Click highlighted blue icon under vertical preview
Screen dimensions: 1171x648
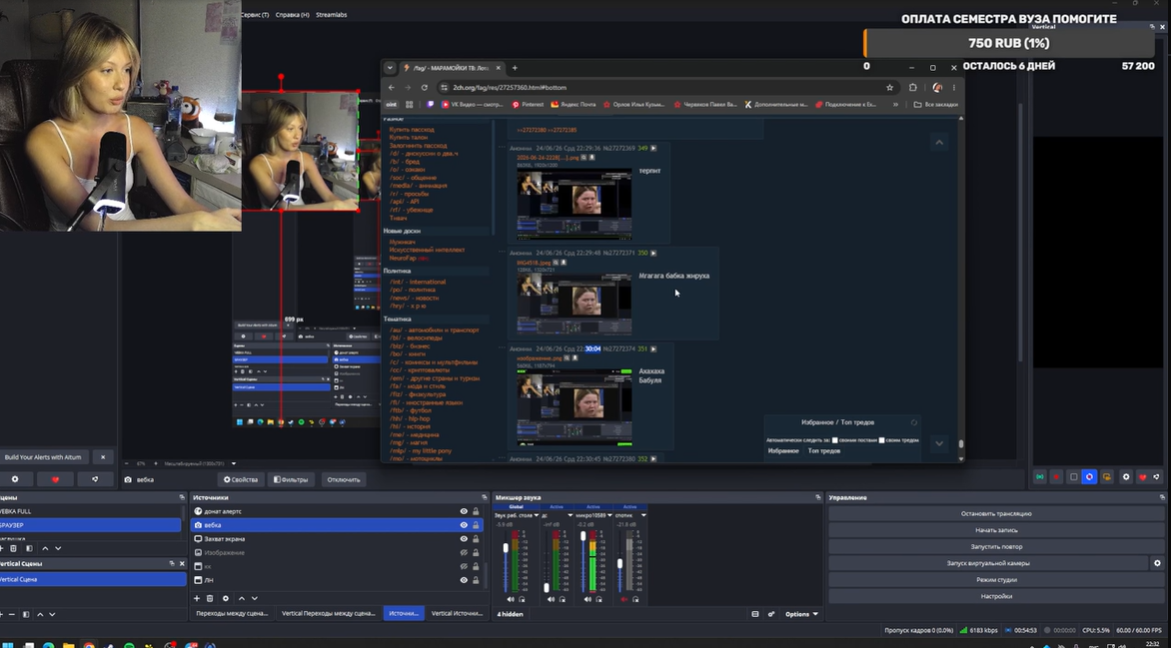1089,476
